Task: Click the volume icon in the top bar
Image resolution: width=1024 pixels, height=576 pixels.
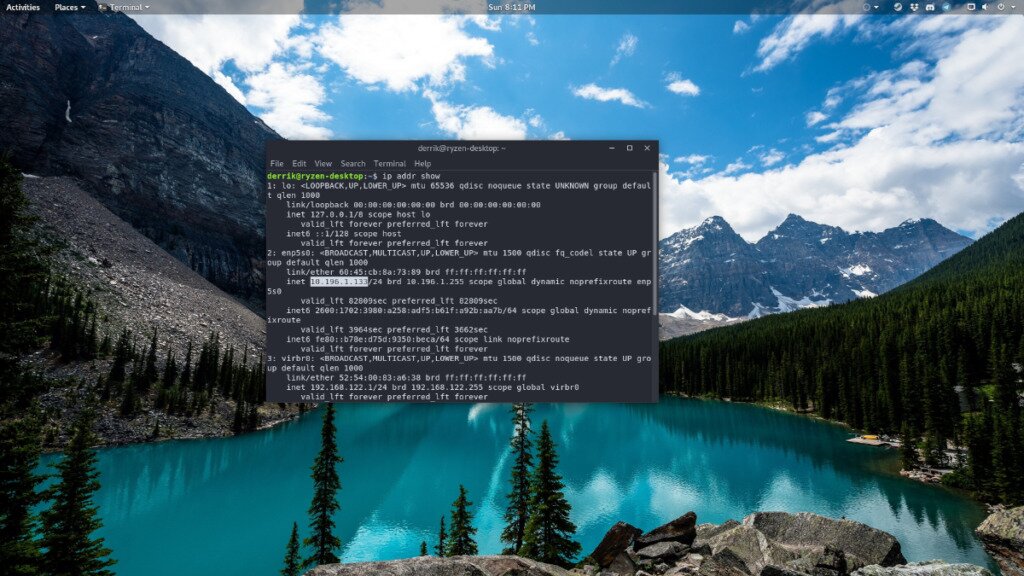Action: tap(985, 7)
